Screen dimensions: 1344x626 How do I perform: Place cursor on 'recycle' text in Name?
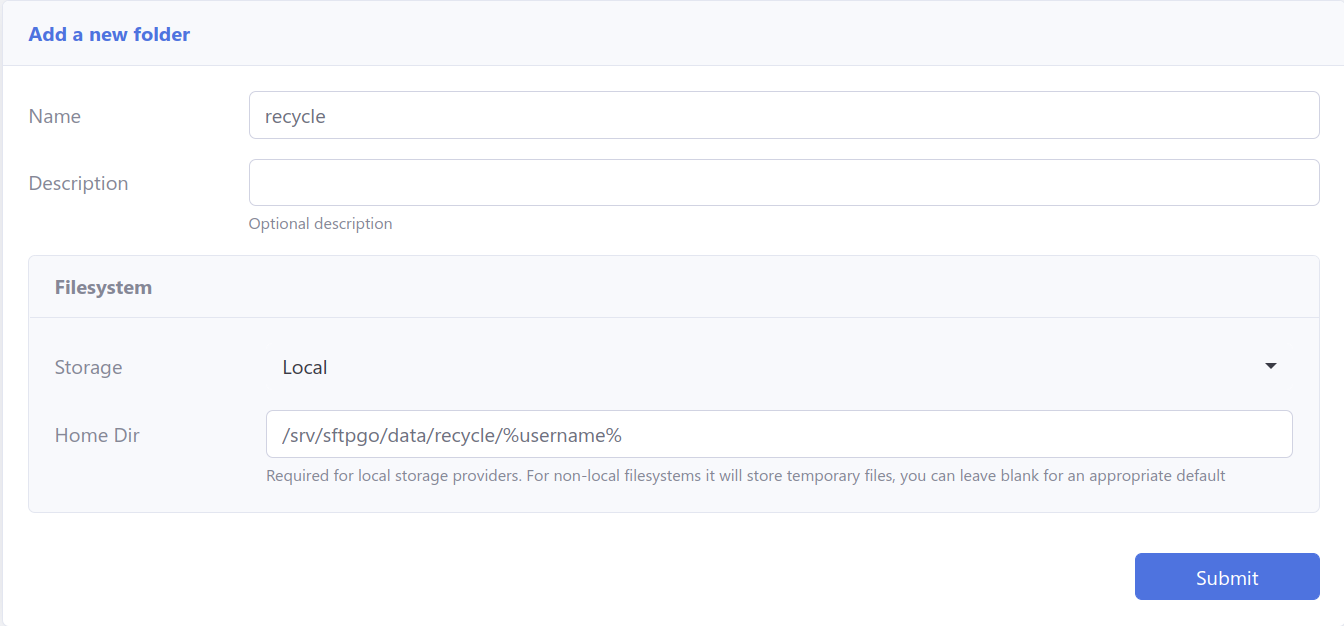[295, 117]
